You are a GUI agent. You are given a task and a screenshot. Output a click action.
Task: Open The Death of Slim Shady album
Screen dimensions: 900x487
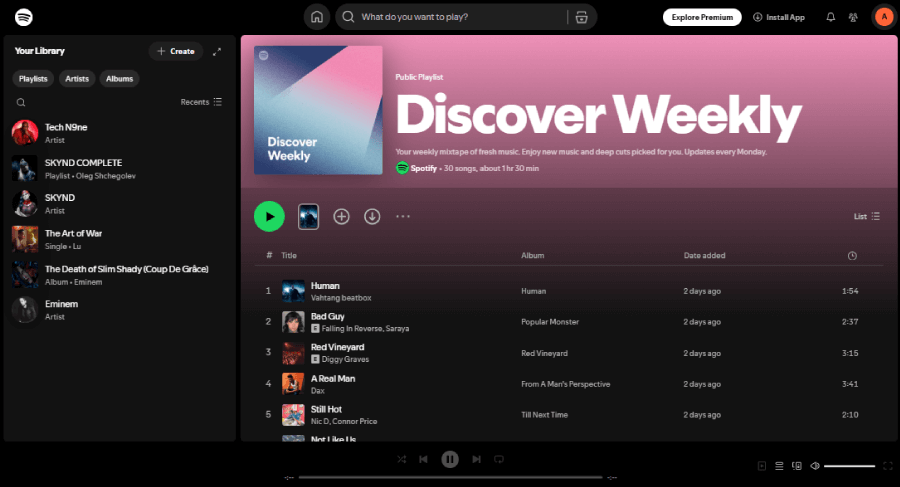tap(119, 275)
